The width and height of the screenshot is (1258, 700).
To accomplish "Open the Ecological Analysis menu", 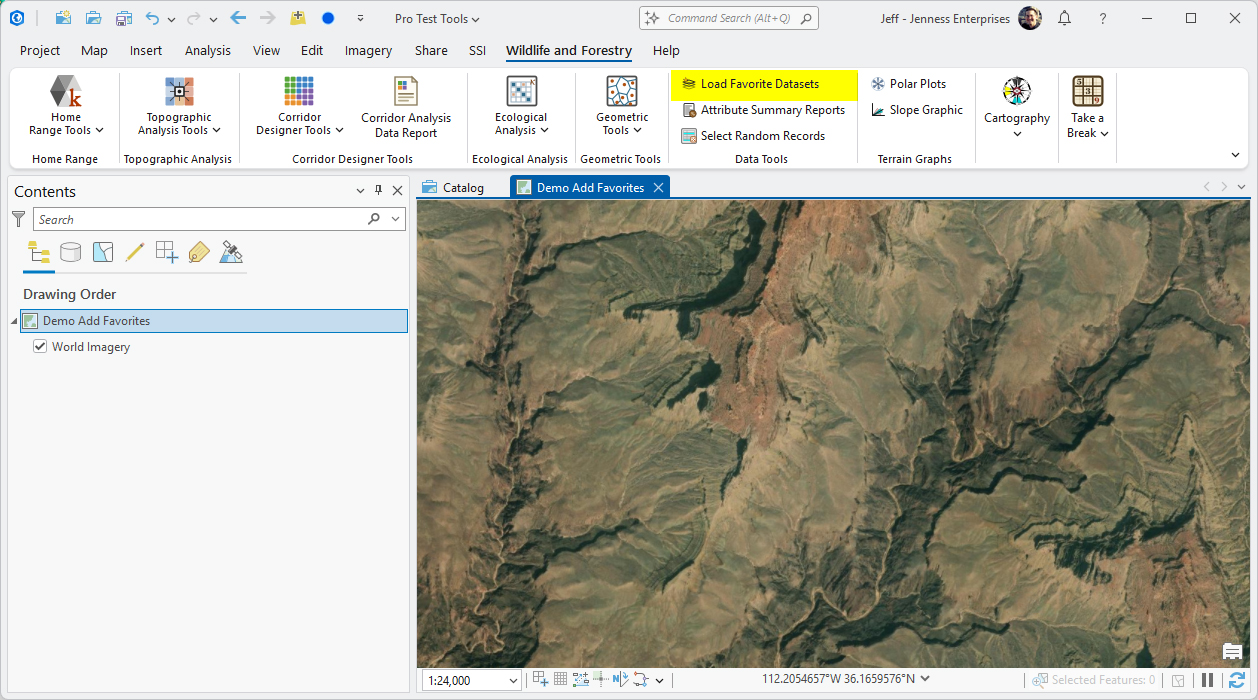I will pos(521,108).
